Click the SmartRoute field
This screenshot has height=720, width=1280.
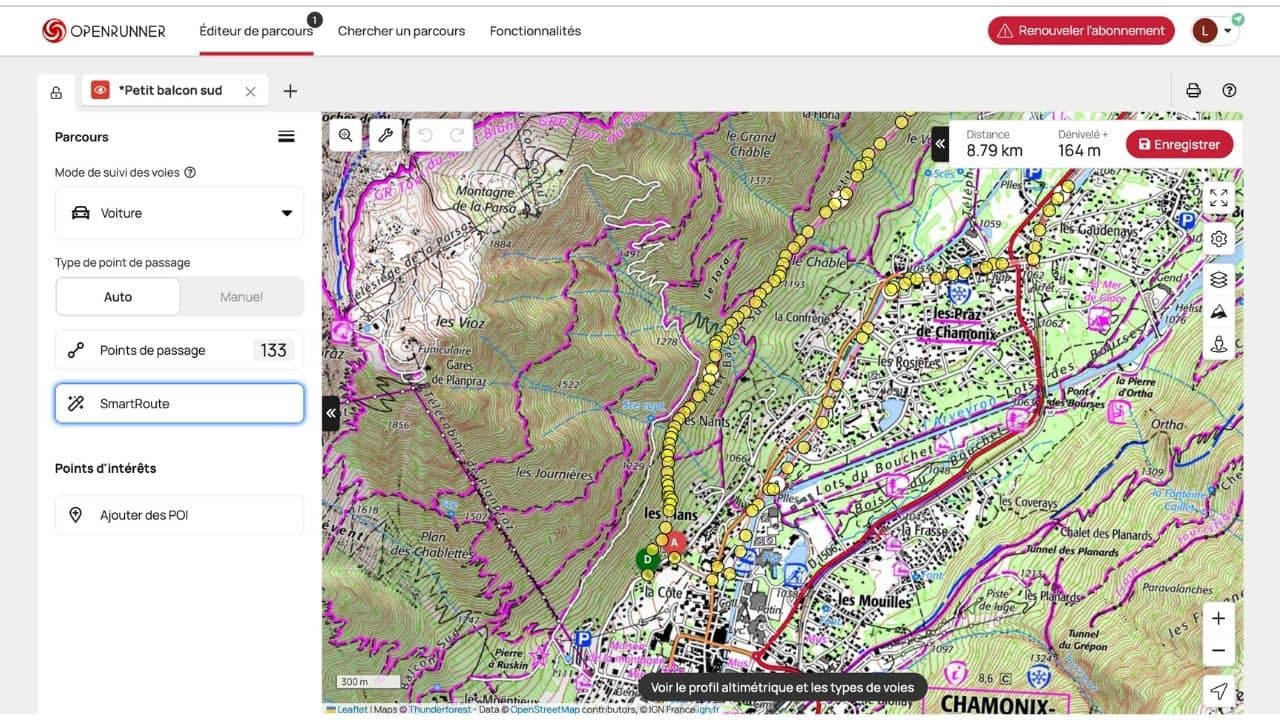pyautogui.click(x=179, y=404)
